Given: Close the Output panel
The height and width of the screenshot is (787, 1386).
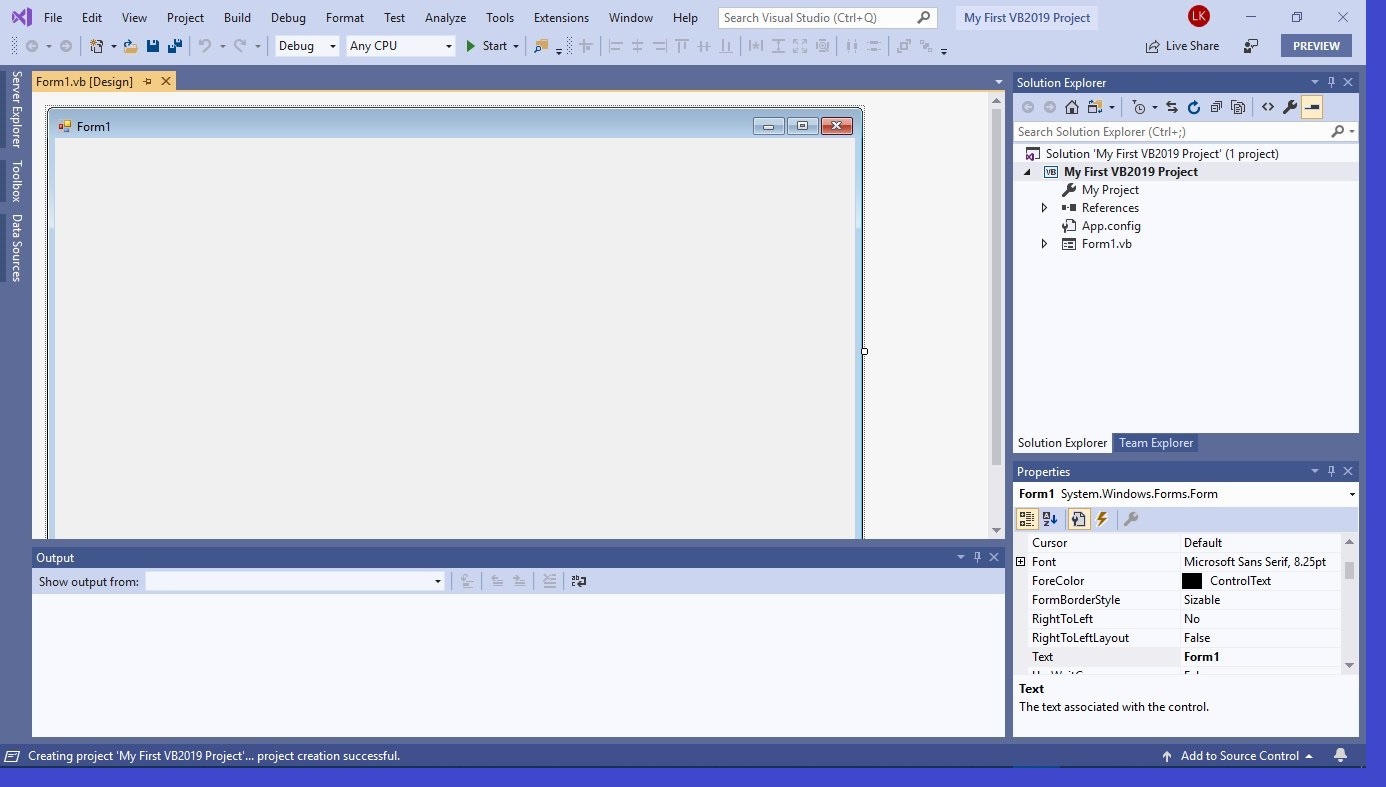Looking at the screenshot, I should click(994, 557).
